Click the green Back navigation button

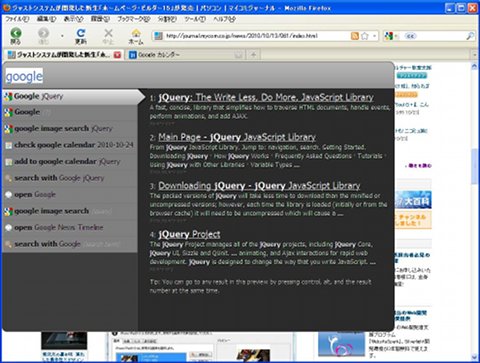pos(16,33)
